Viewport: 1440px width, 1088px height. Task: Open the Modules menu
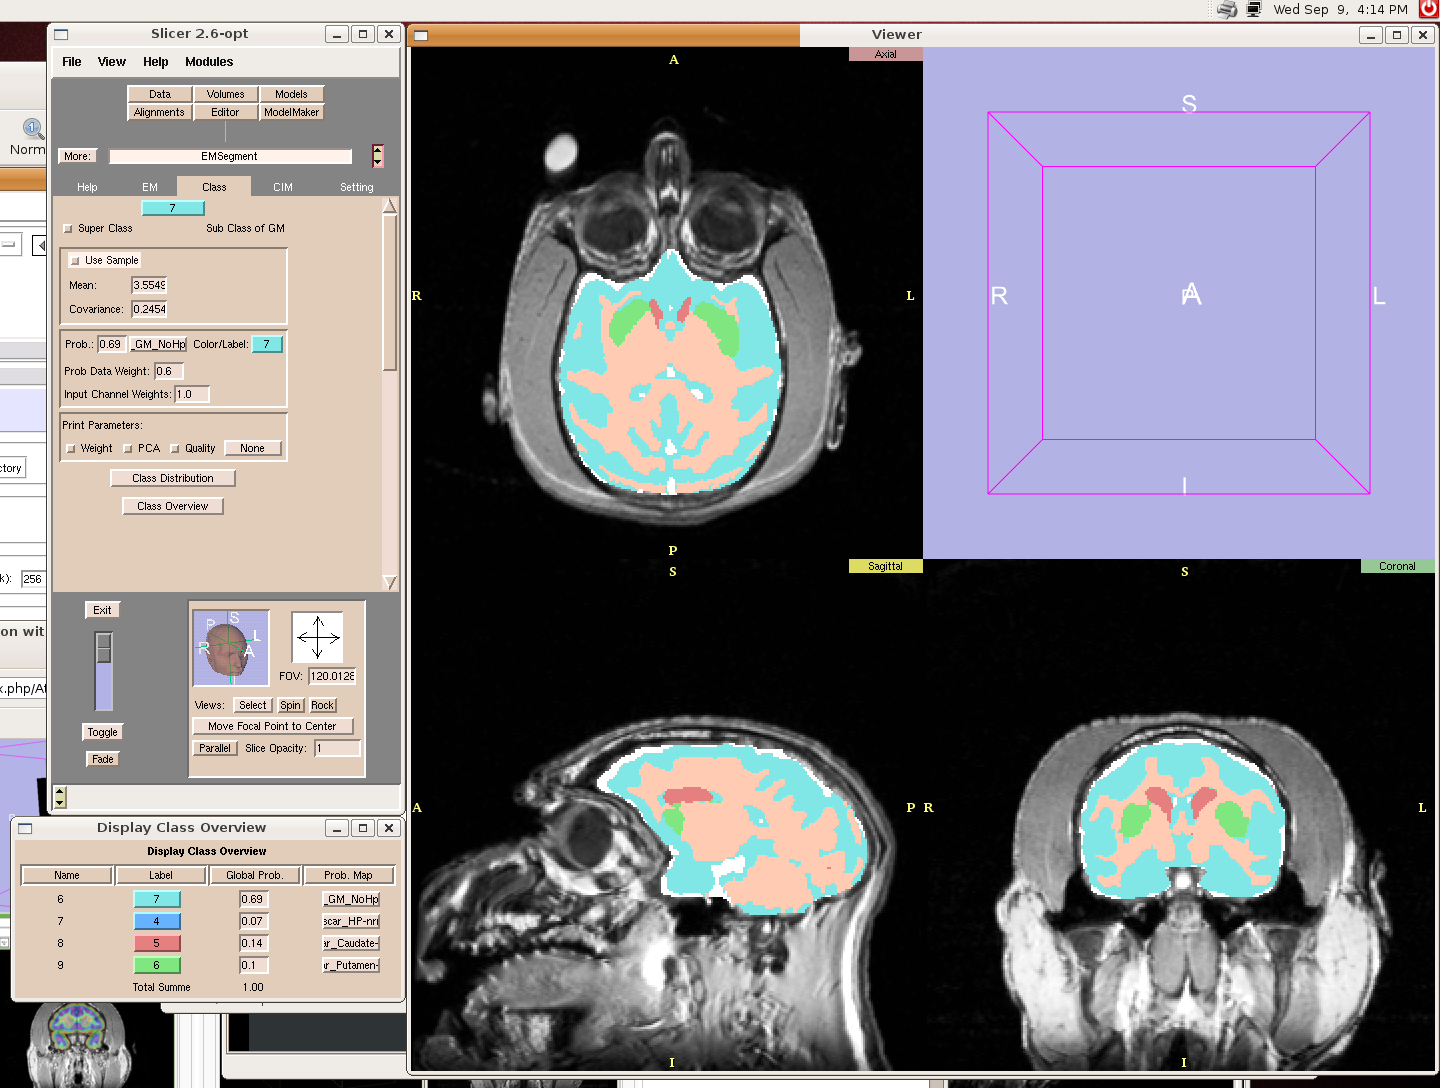(x=208, y=62)
